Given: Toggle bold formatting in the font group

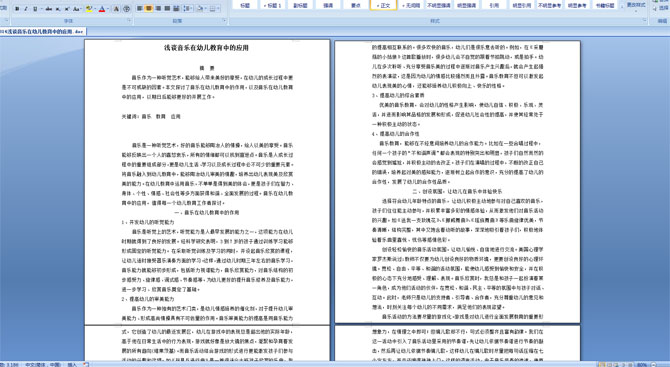Looking at the screenshot, I should click(17, 9).
